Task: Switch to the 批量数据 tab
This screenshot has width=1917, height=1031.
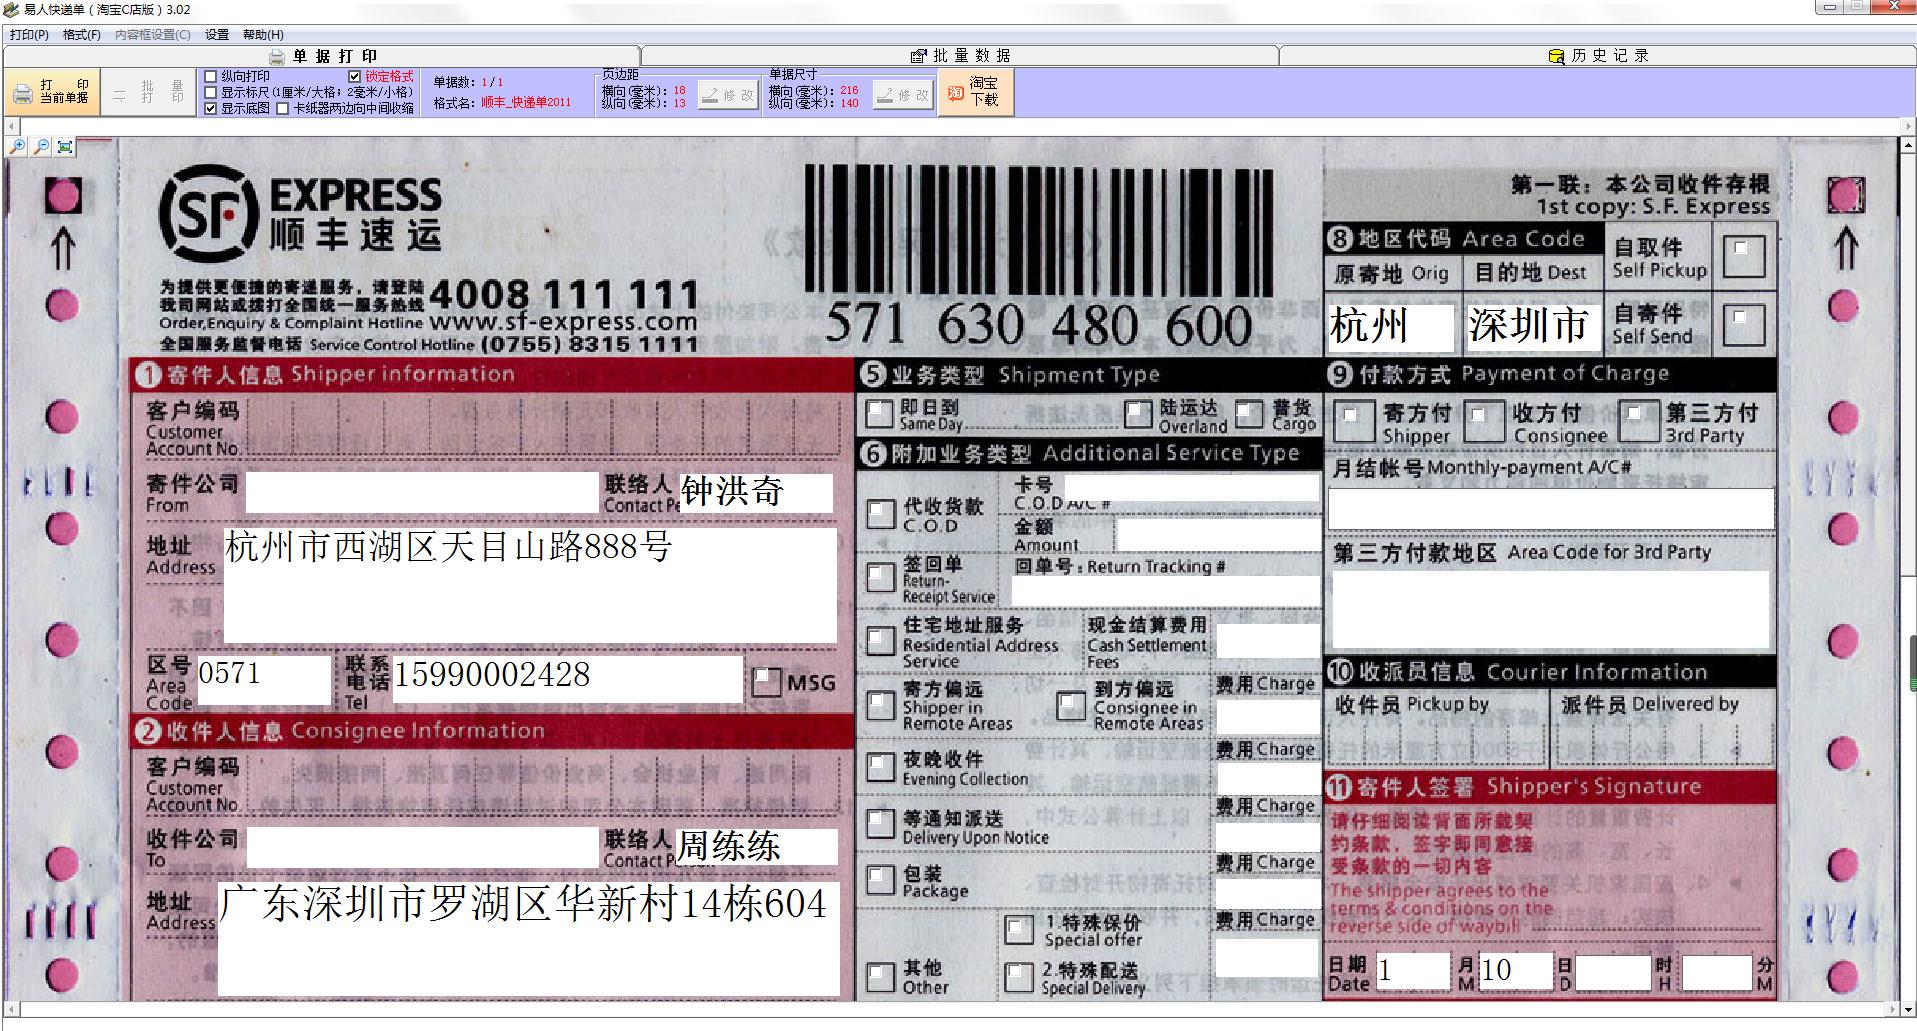Action: click(x=960, y=56)
